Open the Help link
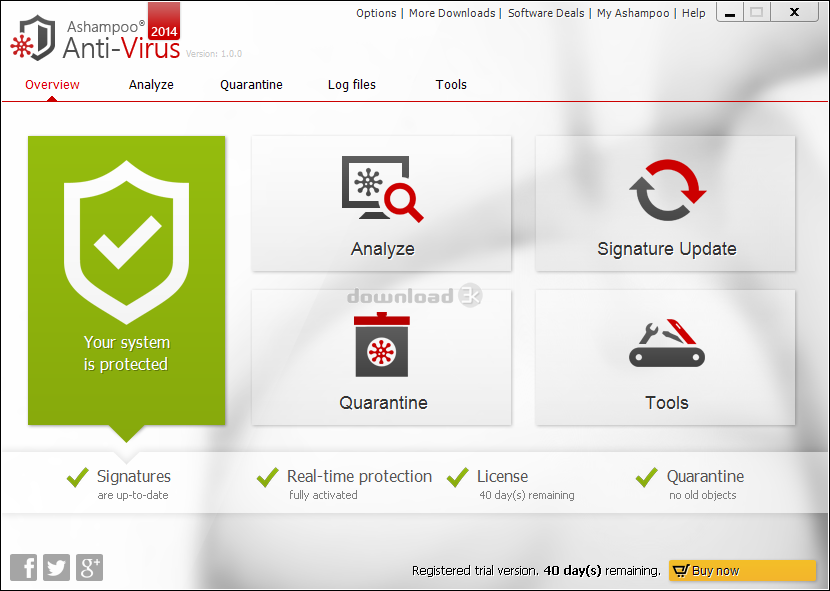The image size is (830, 591). tap(693, 13)
